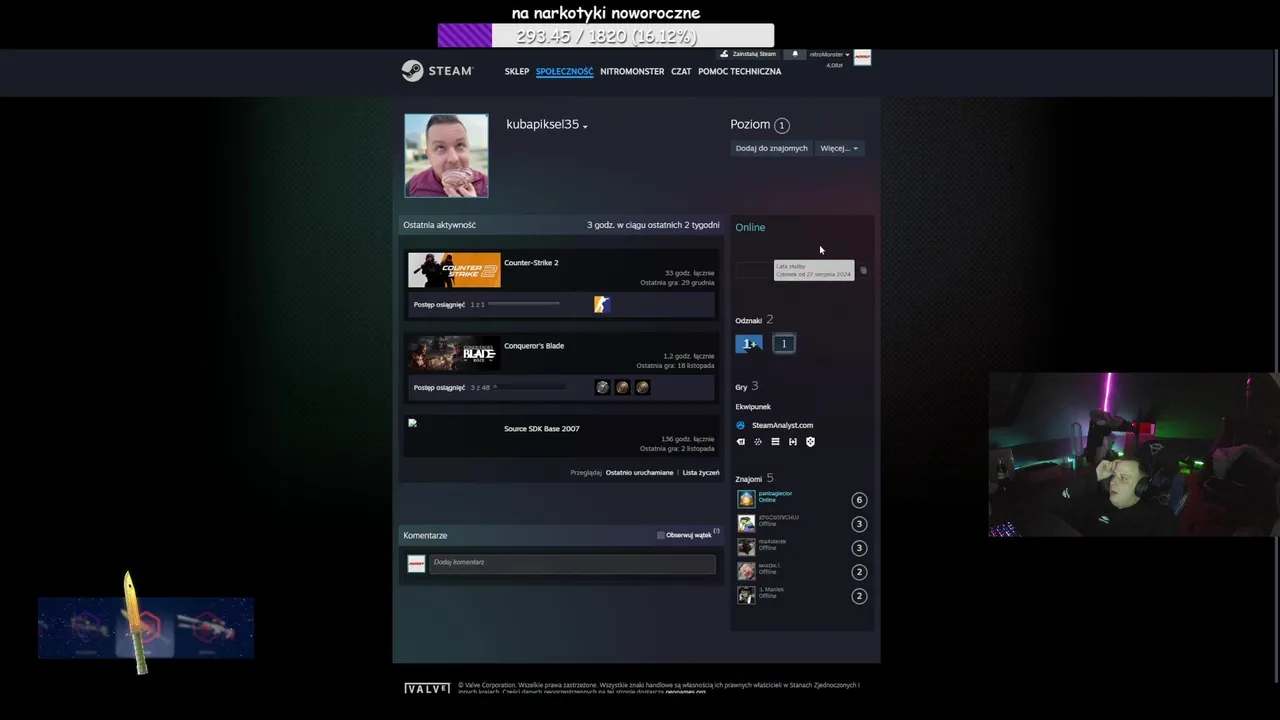
Task: Click the copy icon beside years-of-service tooltip
Action: click(863, 271)
